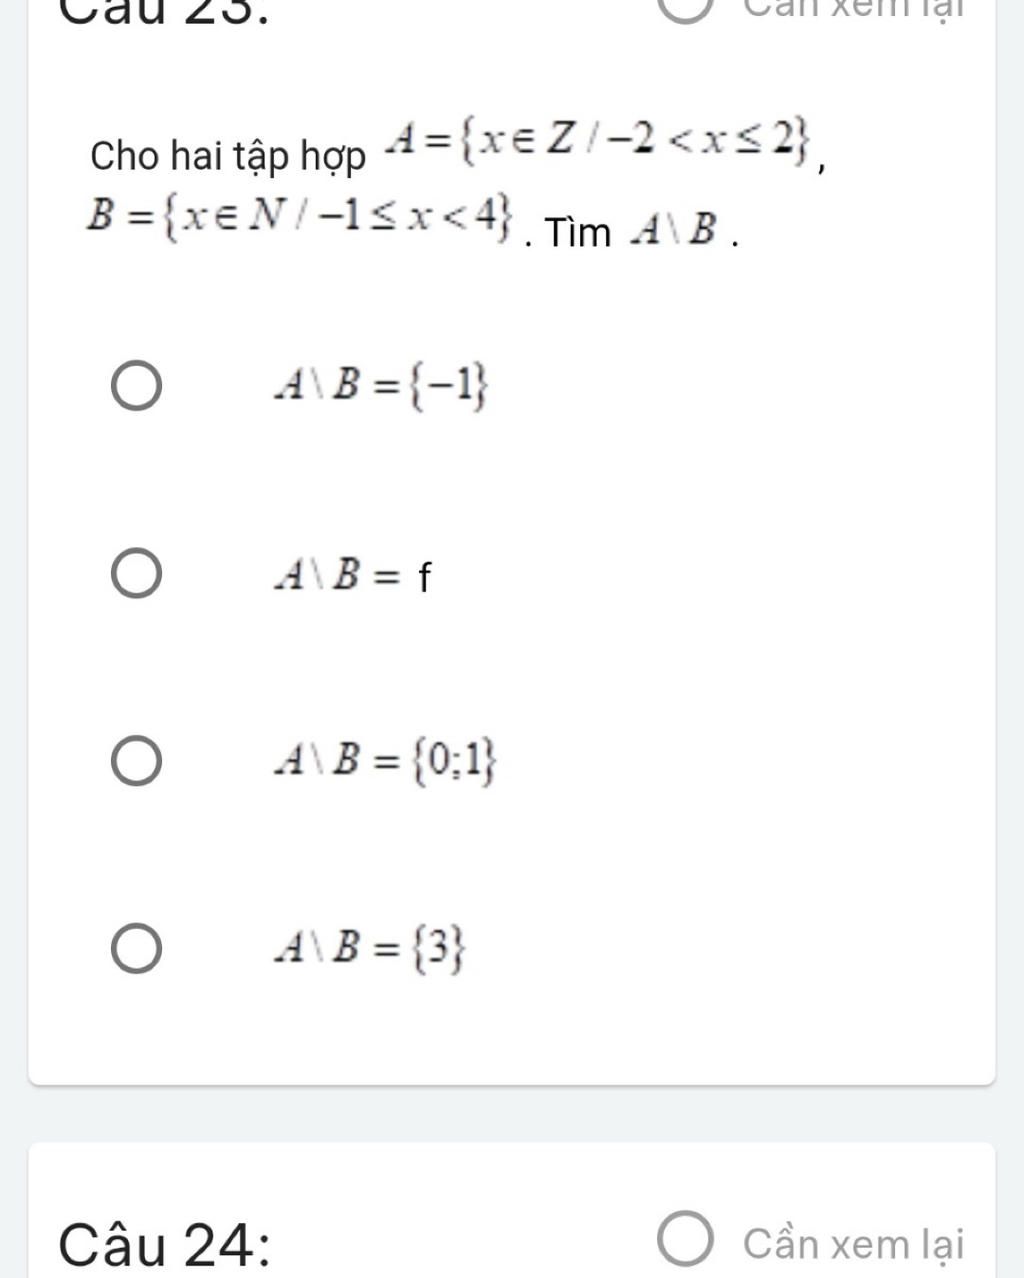
Task: Select the radio button for A\B = f
Action: pos(136,574)
